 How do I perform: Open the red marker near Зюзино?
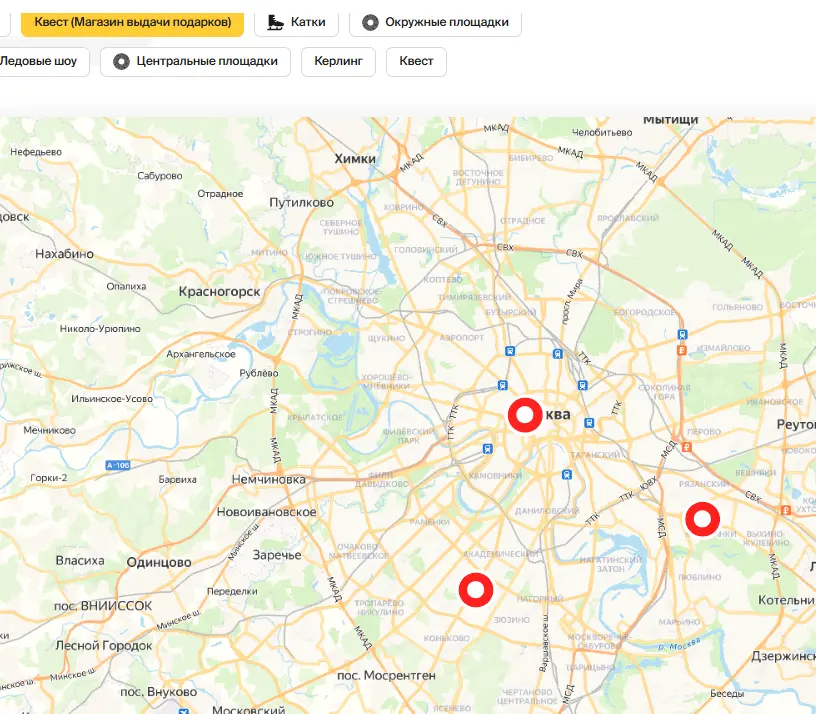pos(476,590)
